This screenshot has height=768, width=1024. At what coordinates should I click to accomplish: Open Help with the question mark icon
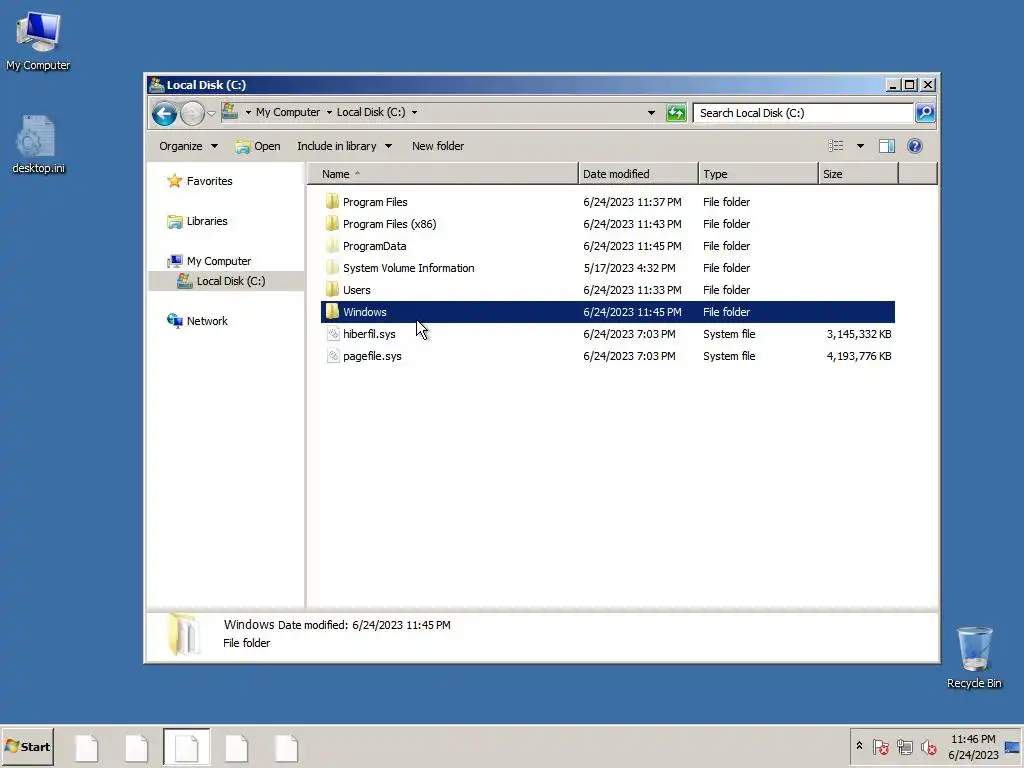click(915, 146)
